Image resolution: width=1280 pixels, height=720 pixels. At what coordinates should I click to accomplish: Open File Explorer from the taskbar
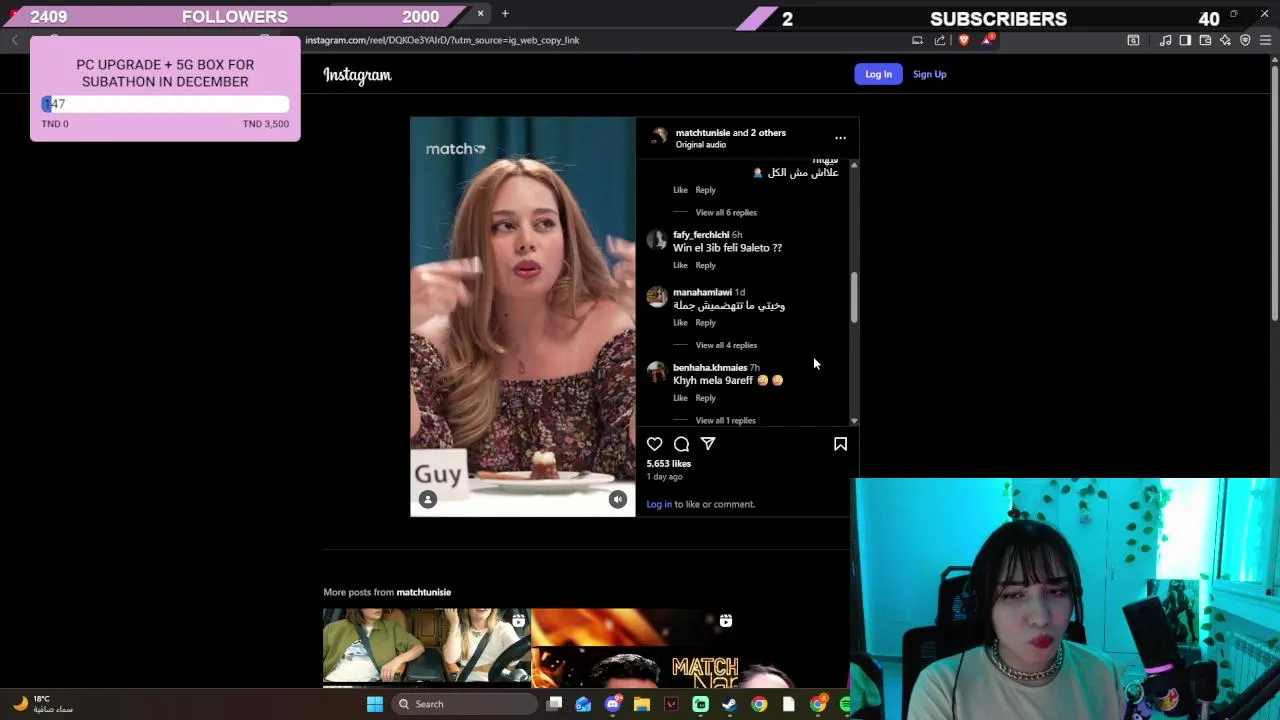tap(642, 704)
